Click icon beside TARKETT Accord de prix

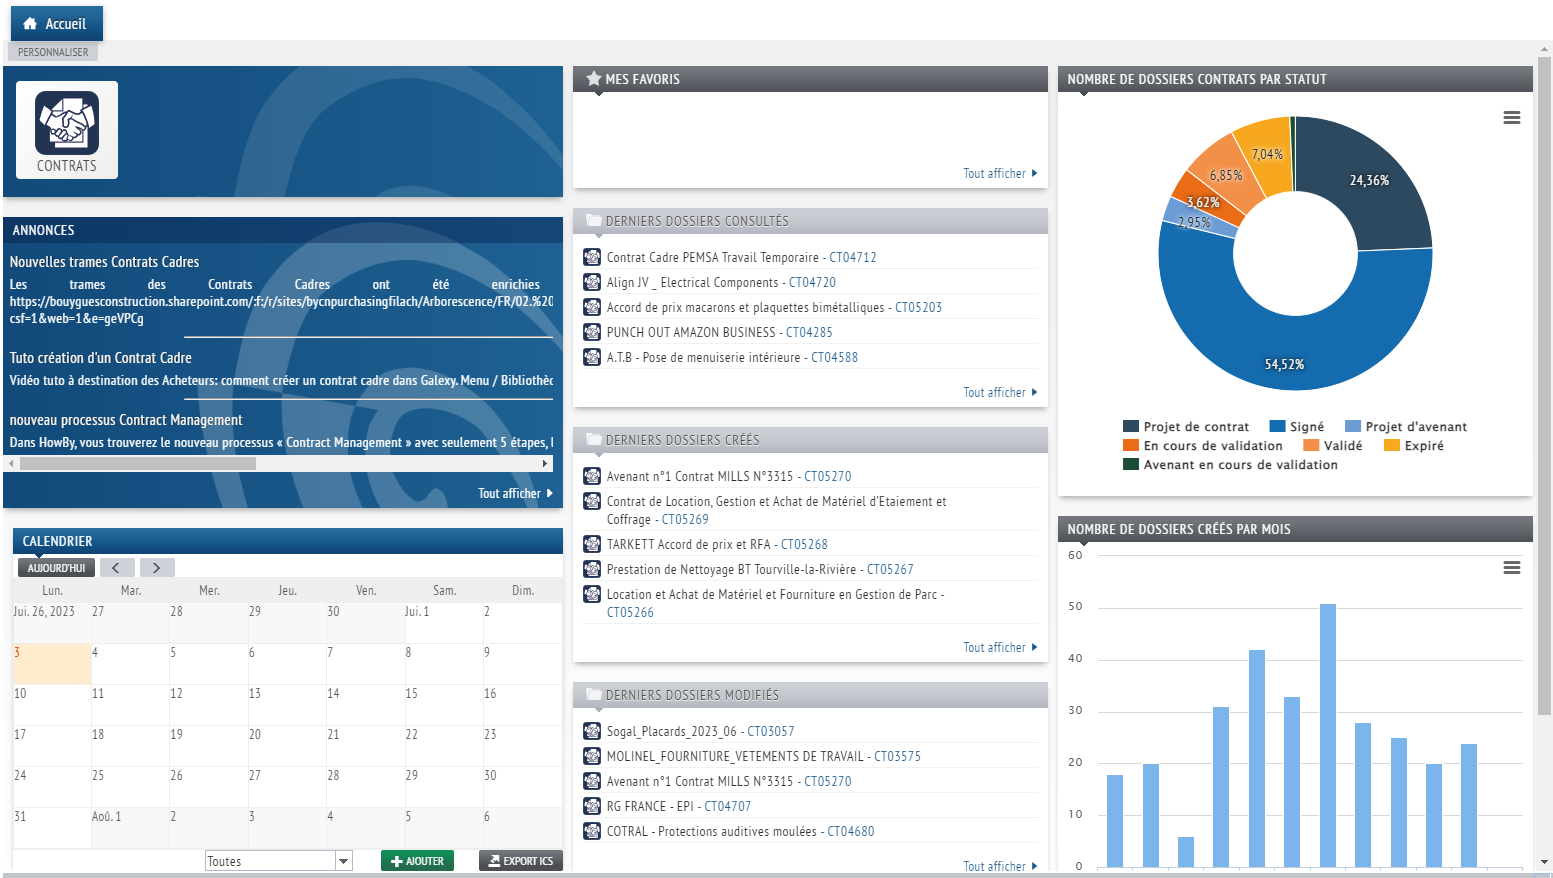[592, 544]
